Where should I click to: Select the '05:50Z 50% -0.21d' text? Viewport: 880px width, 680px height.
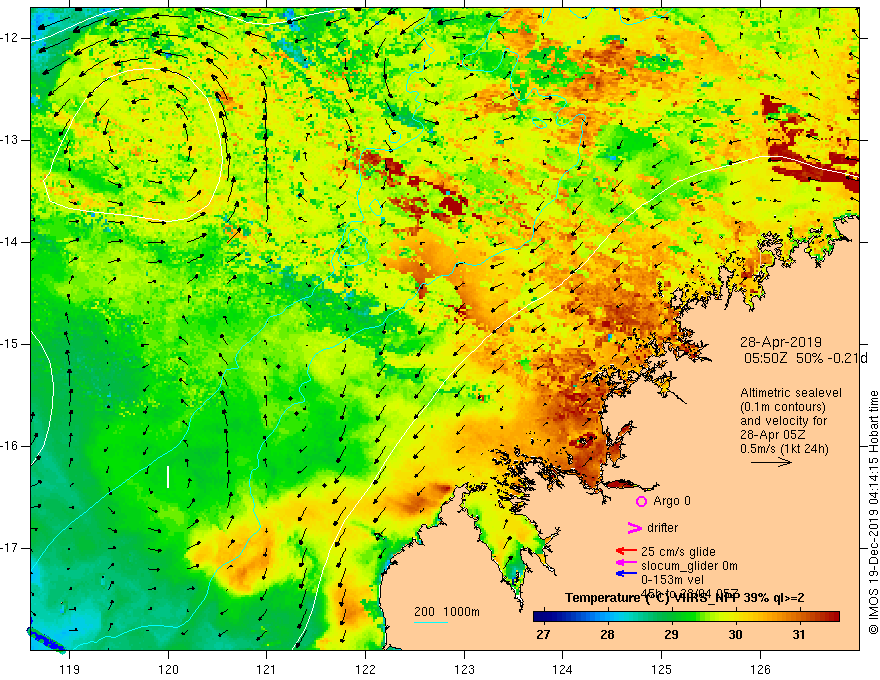pyautogui.click(x=805, y=358)
